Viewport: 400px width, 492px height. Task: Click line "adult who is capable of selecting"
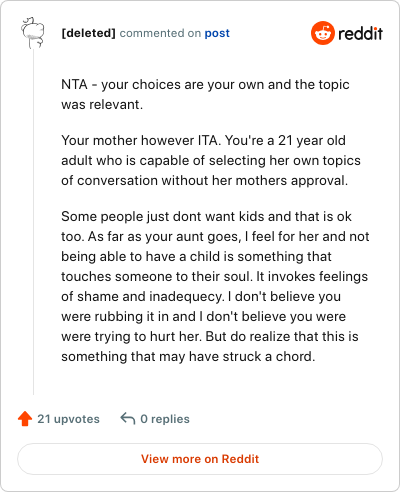click(x=211, y=161)
